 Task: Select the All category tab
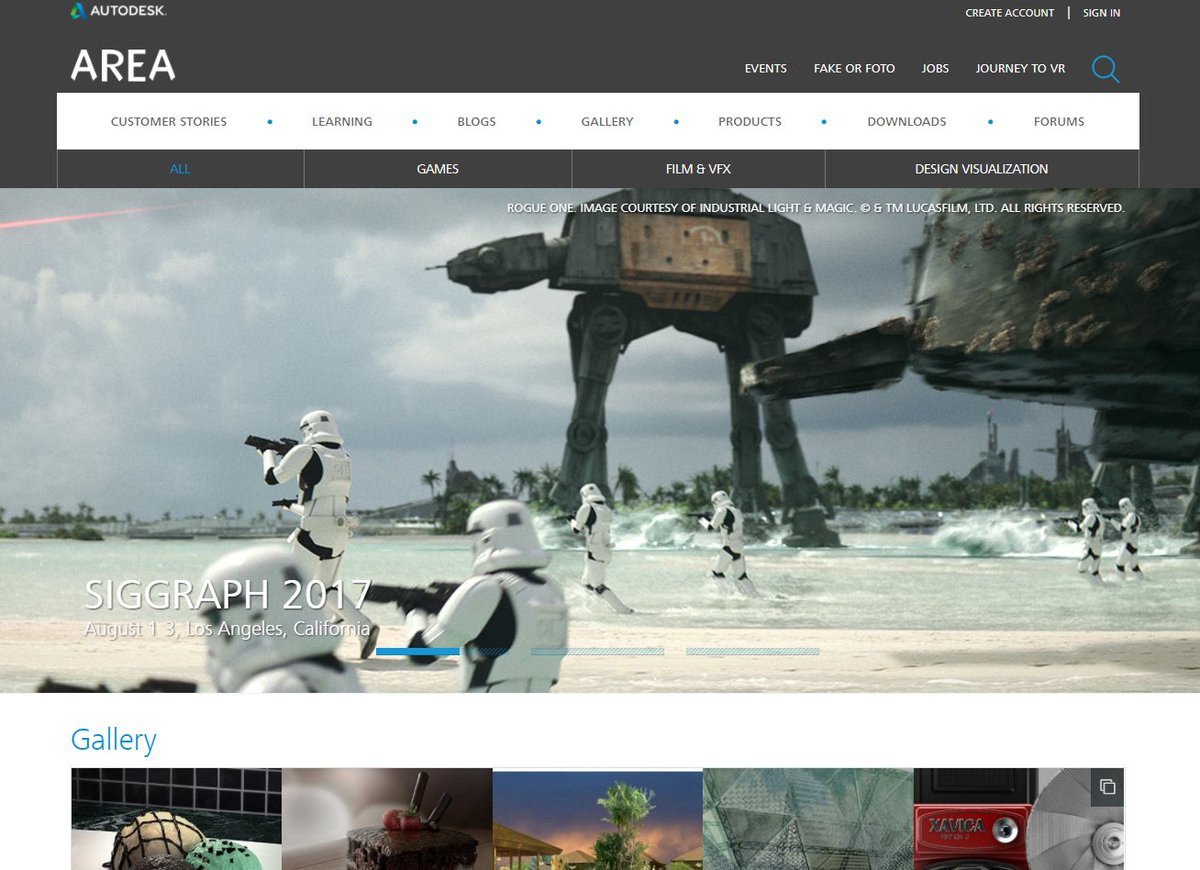[180, 169]
